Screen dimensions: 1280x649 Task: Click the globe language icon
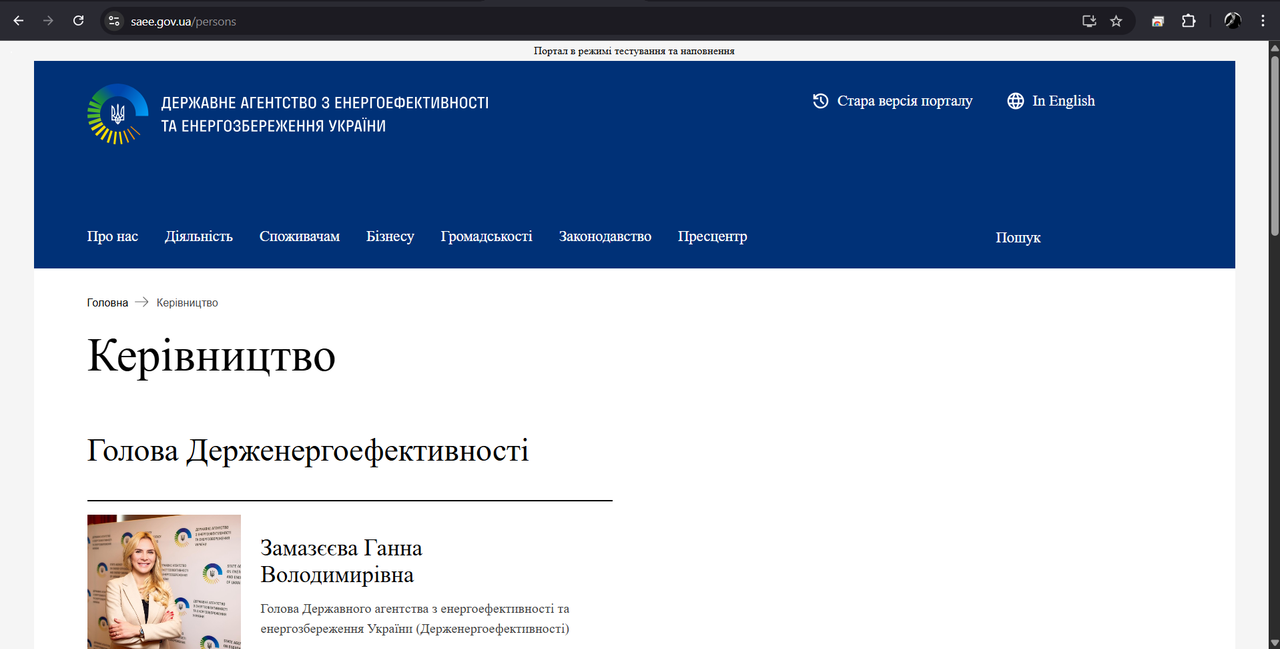[x=1016, y=101]
